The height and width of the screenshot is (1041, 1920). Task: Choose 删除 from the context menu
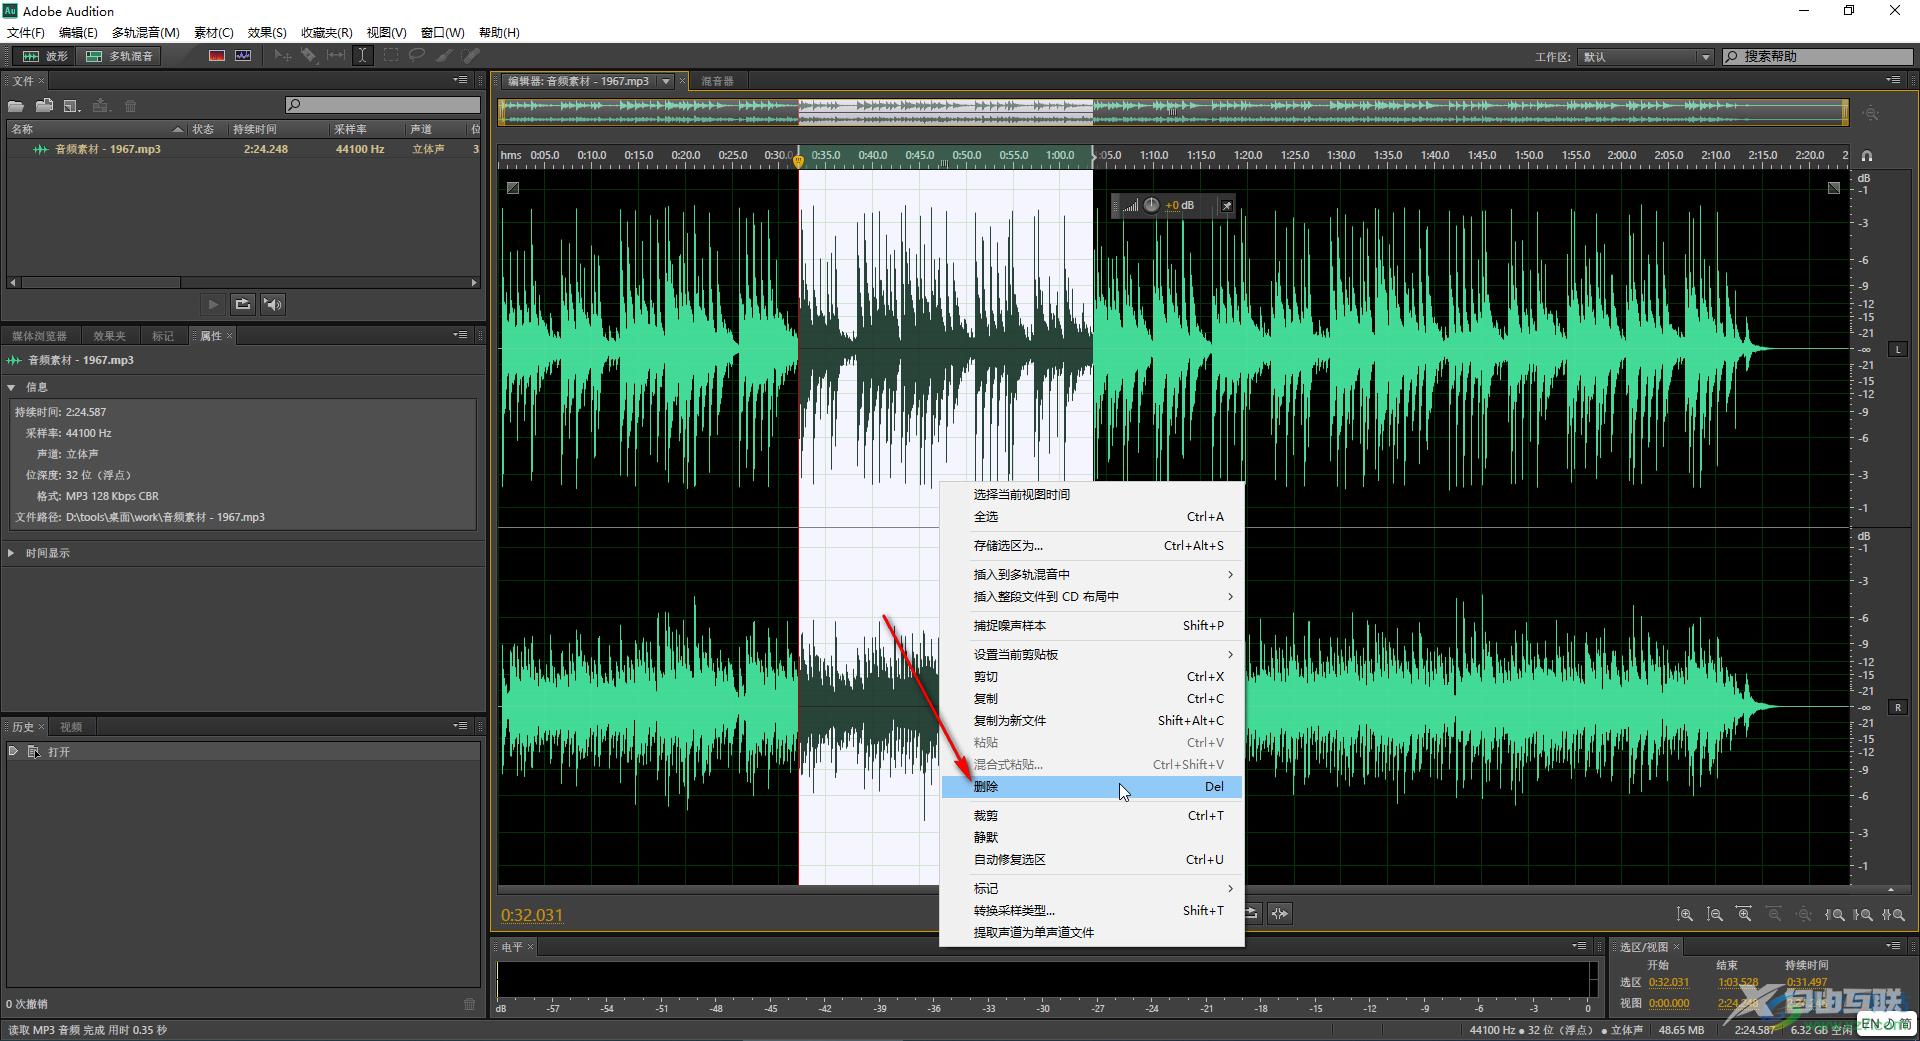tap(1092, 787)
